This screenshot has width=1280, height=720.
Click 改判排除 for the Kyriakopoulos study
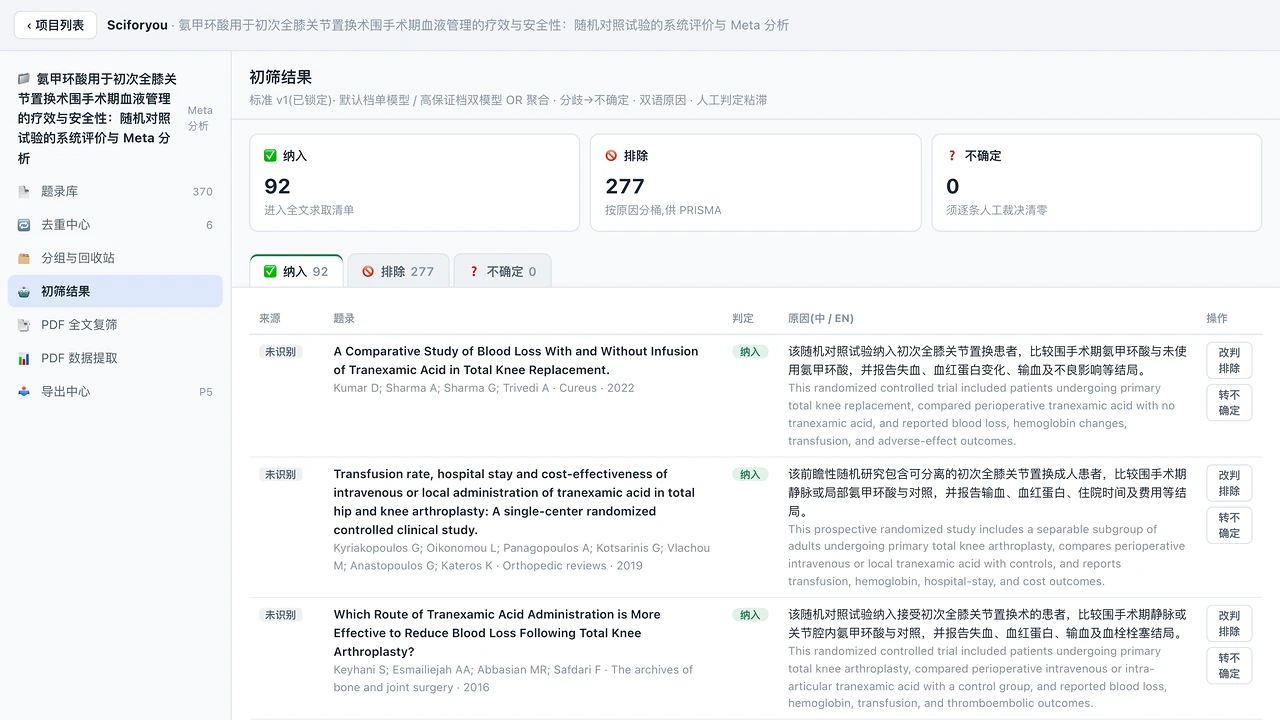[x=1229, y=483]
